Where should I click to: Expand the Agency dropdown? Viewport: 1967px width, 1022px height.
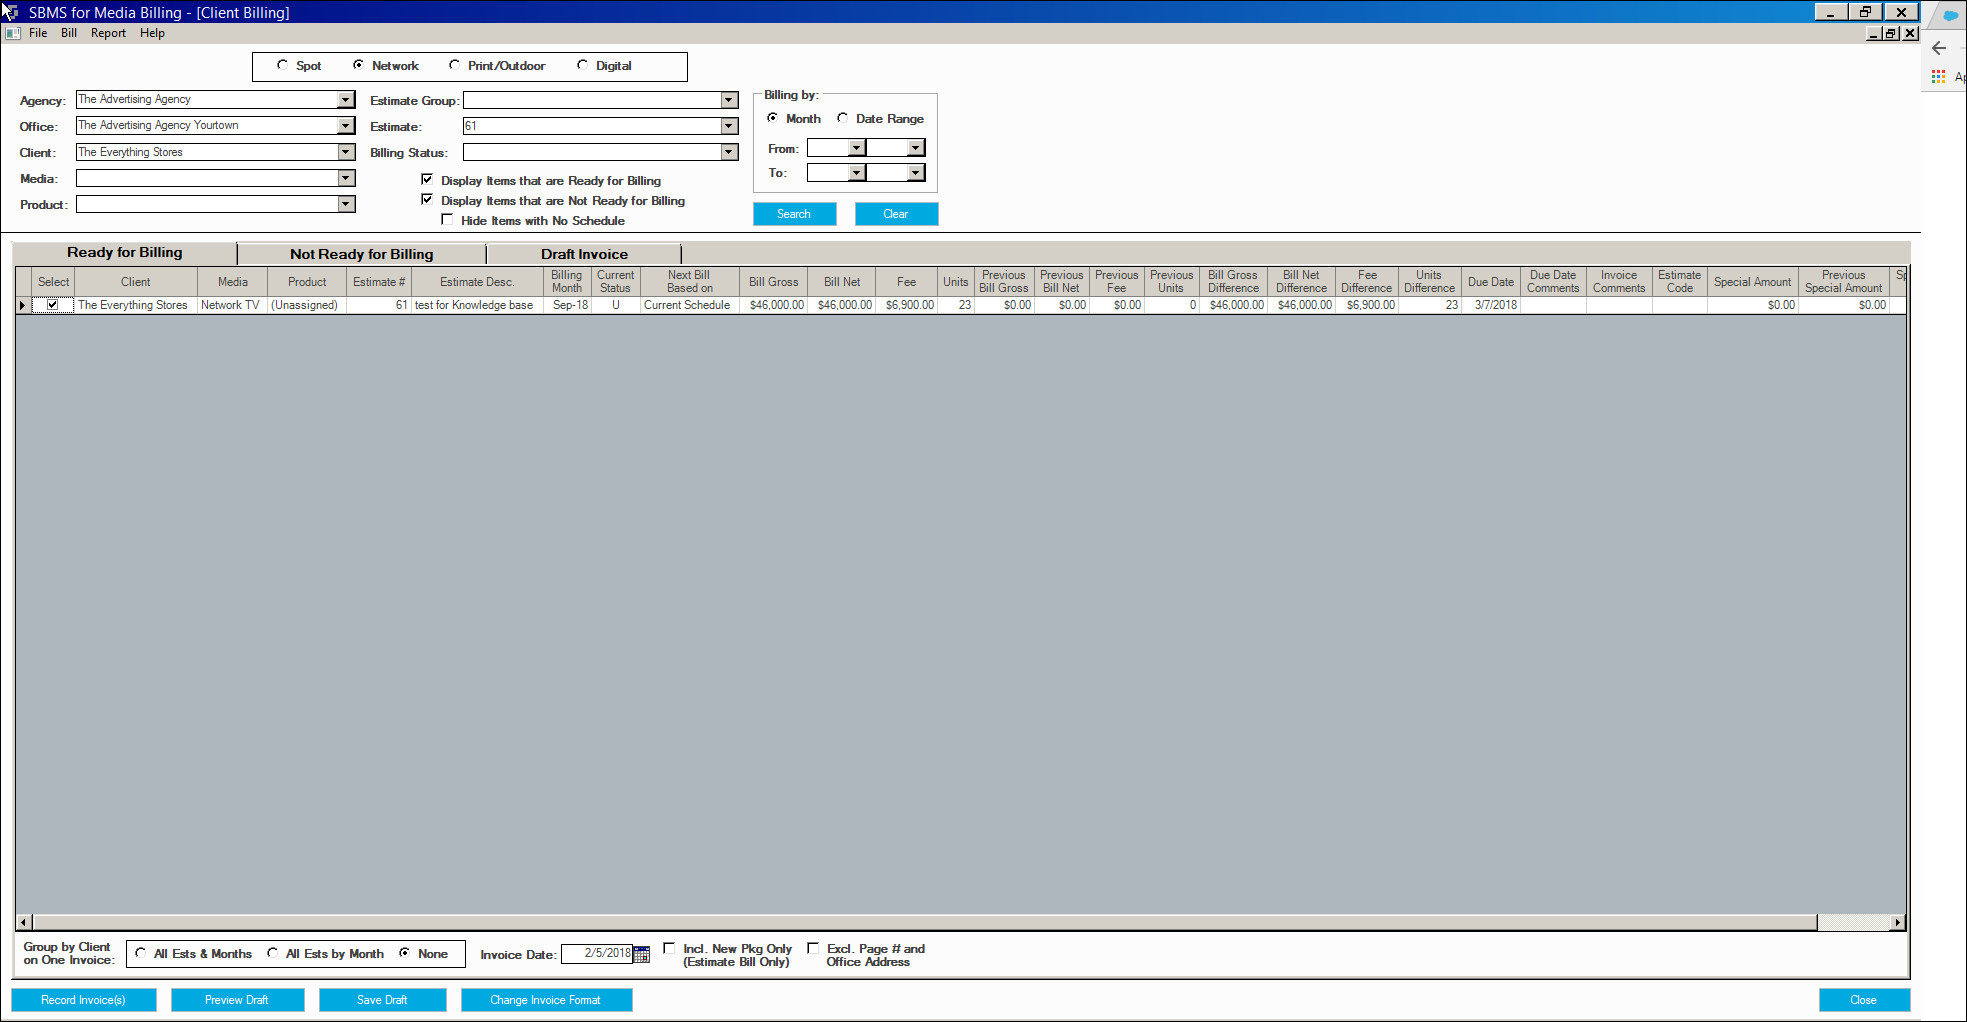pos(346,99)
